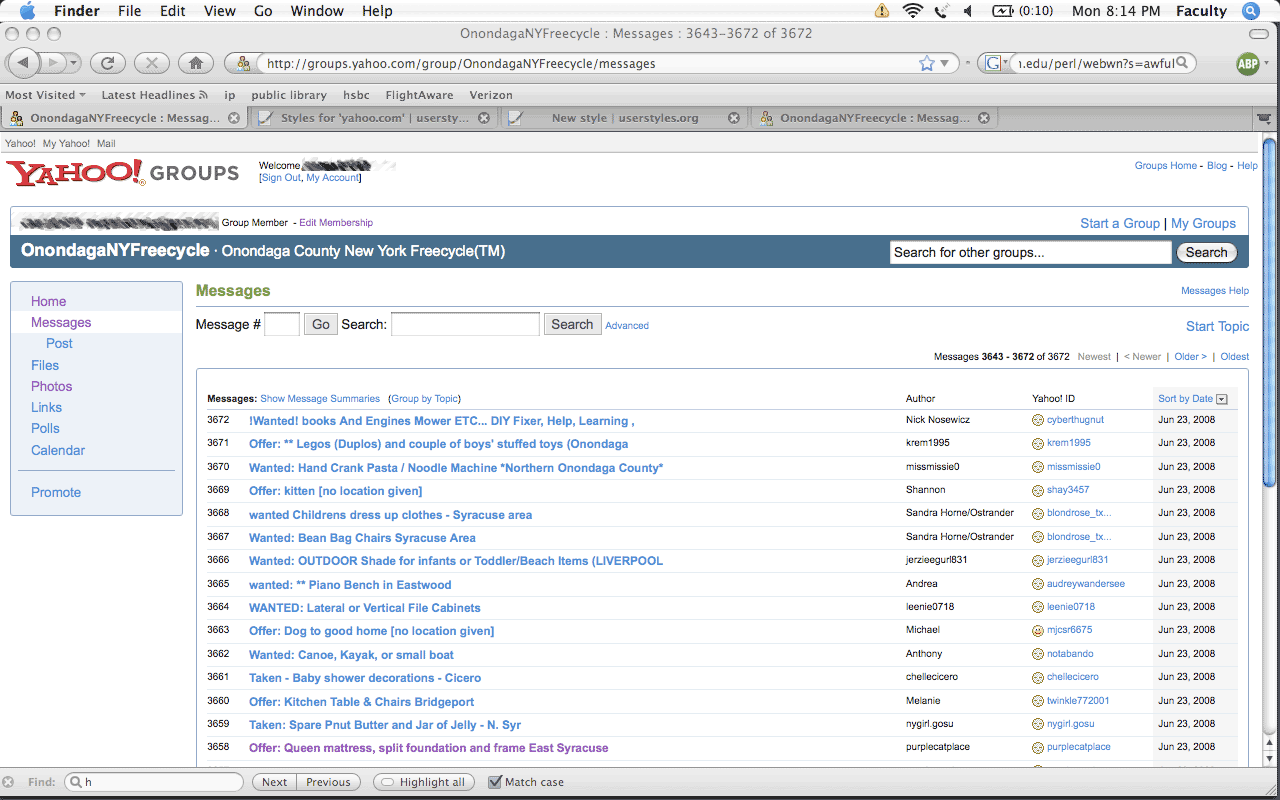Screen dimensions: 1280x800
Task: Click the Sign Out link
Action: [x=281, y=177]
